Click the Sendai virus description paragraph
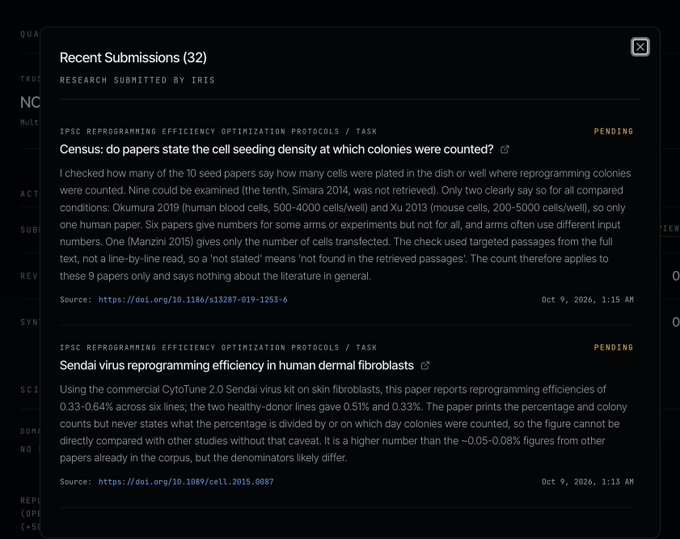This screenshot has width=680, height=539. [x=343, y=424]
